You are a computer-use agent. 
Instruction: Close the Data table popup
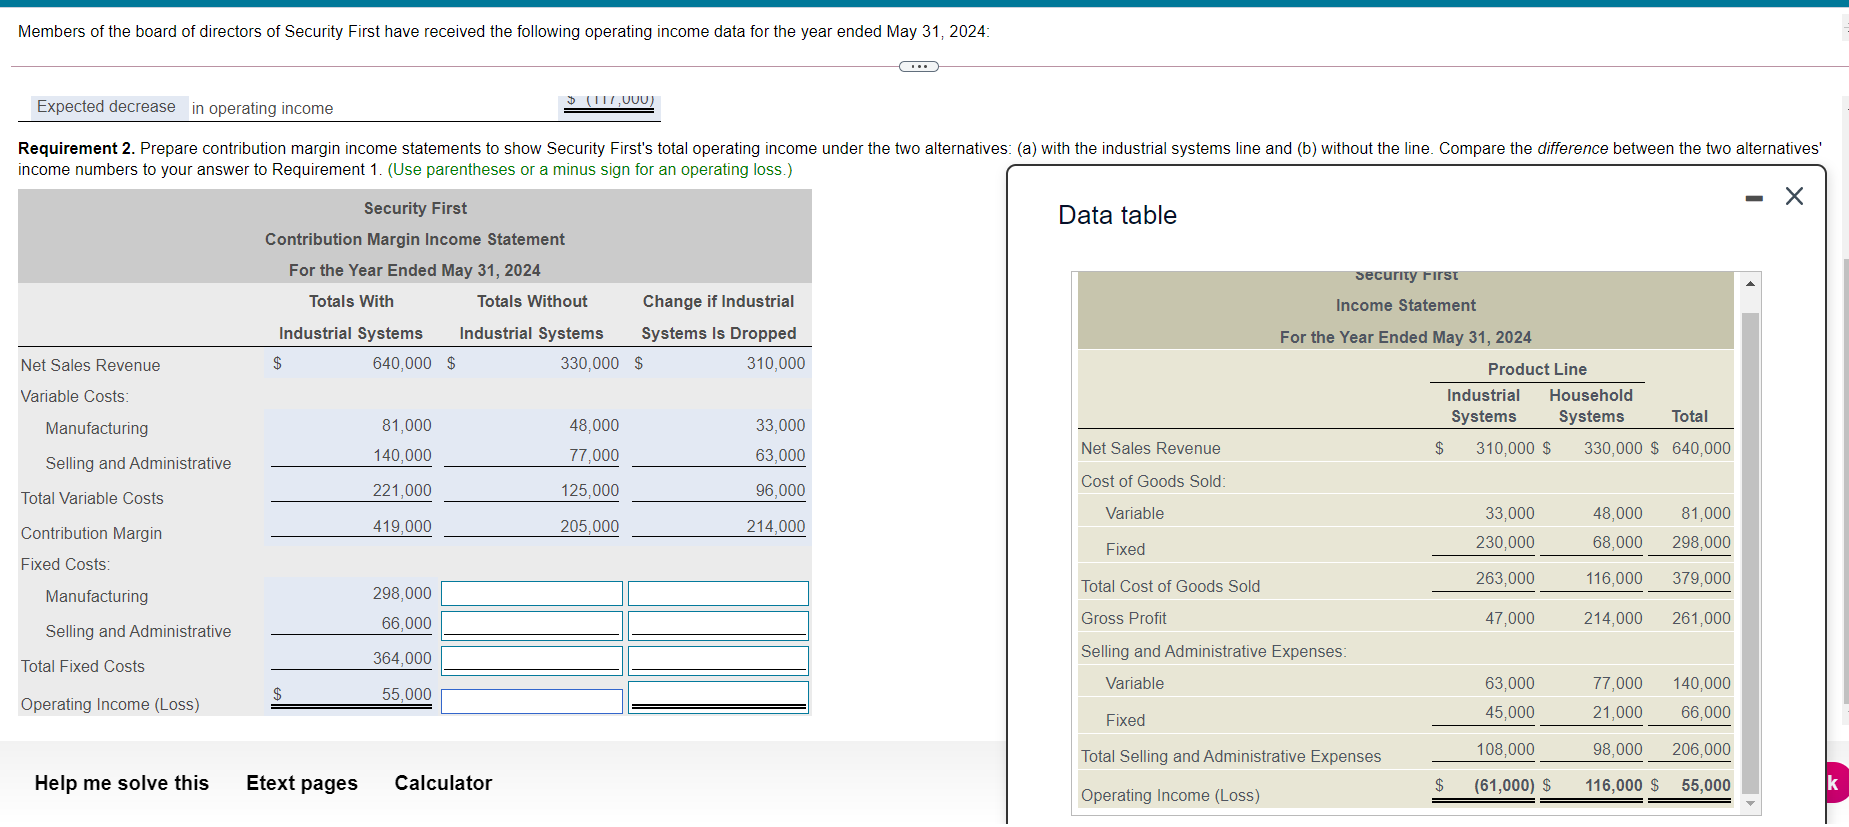(x=1794, y=196)
